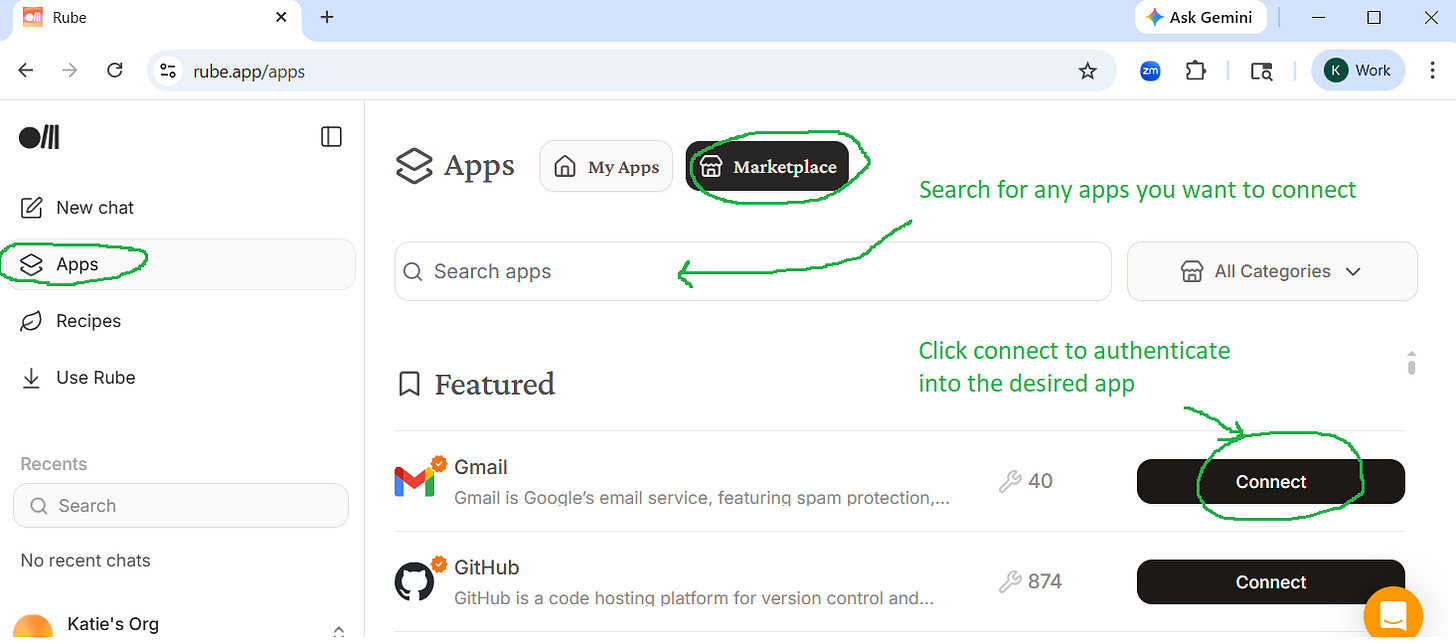Click the Featured bookmark icon
Viewport: 1456px width, 644px height.
click(409, 384)
